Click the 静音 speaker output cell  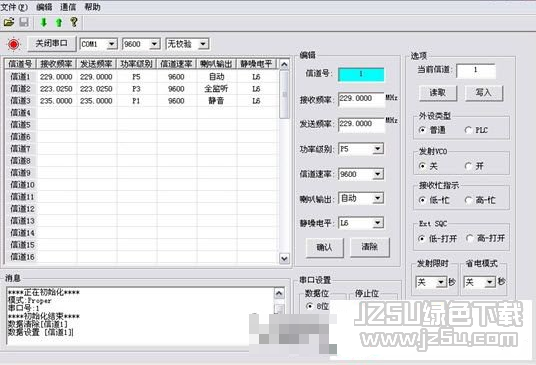[x=216, y=101]
